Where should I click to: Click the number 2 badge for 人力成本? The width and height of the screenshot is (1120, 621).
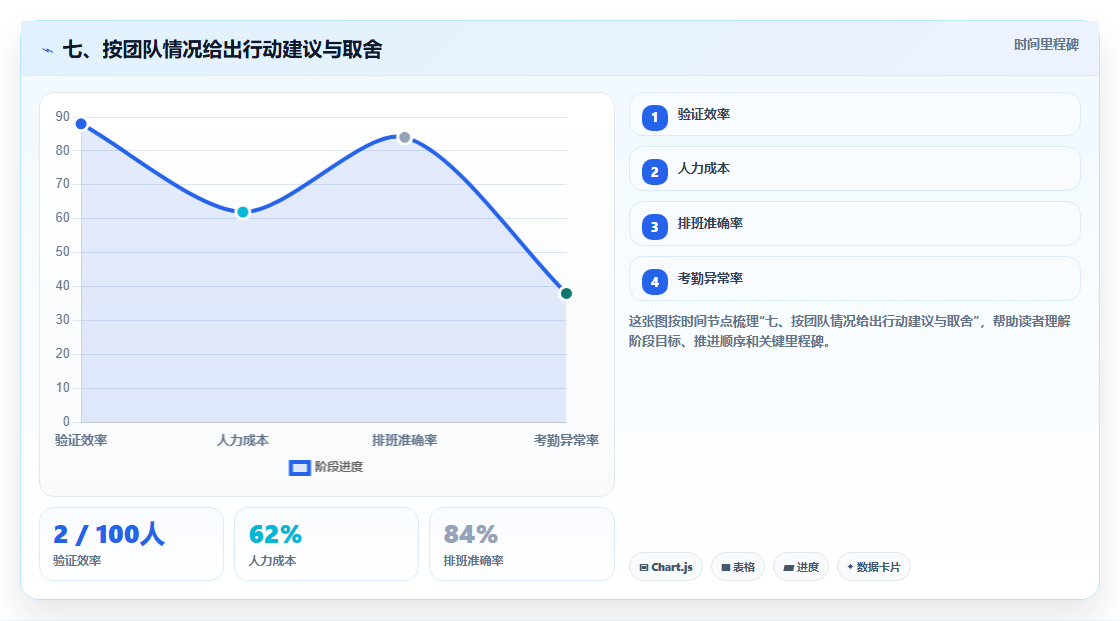click(x=654, y=172)
